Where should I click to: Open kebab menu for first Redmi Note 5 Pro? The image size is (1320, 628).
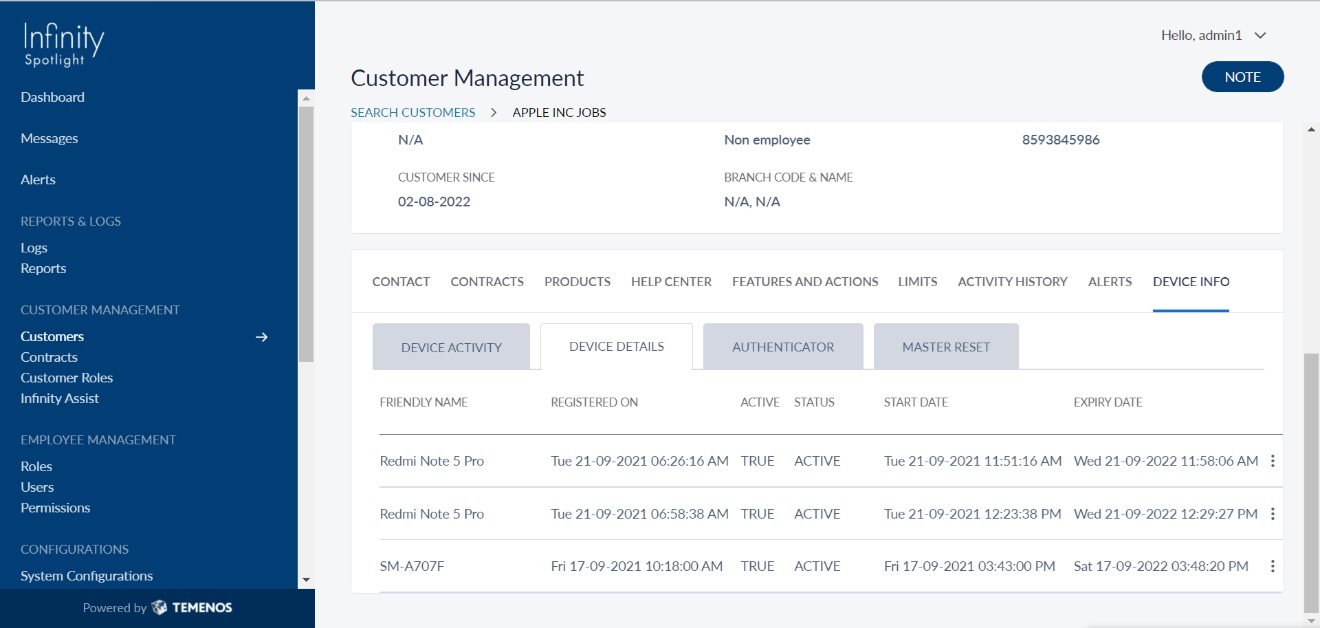(x=1272, y=461)
